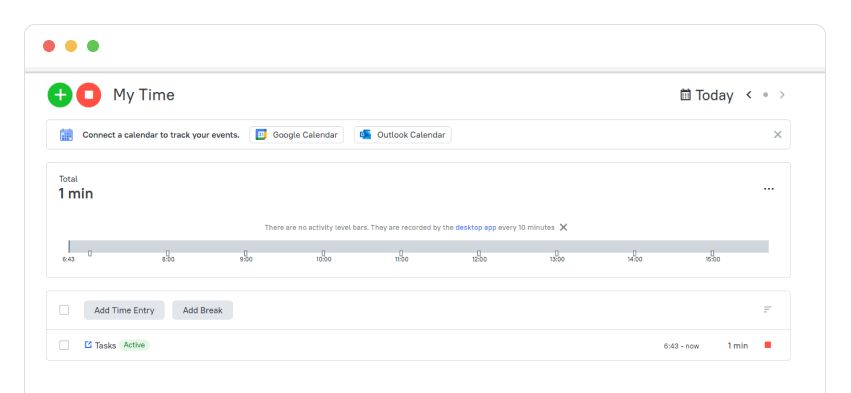Screen dimensions: 851x393
Task: Go to next day arrow
Action: tap(782, 95)
